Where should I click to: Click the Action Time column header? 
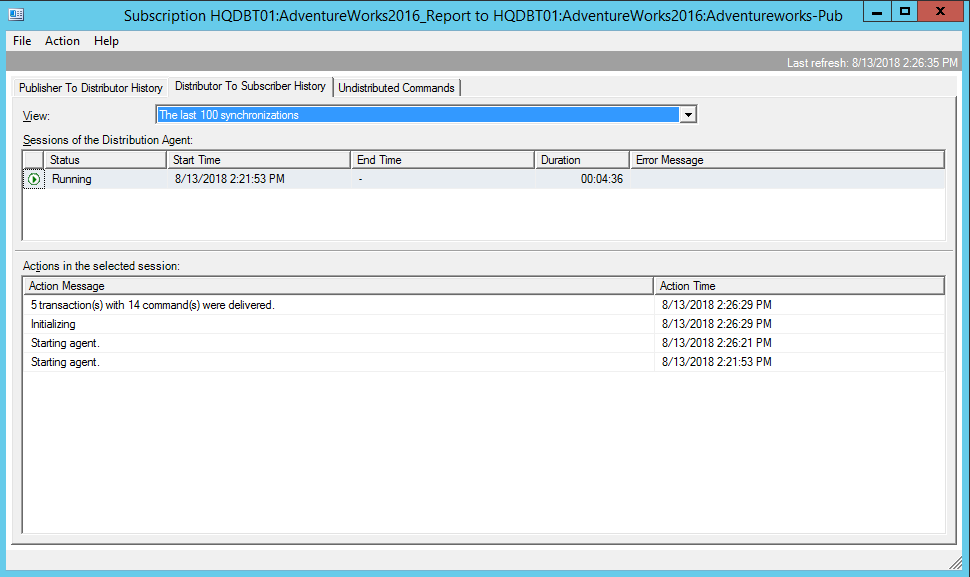[798, 286]
